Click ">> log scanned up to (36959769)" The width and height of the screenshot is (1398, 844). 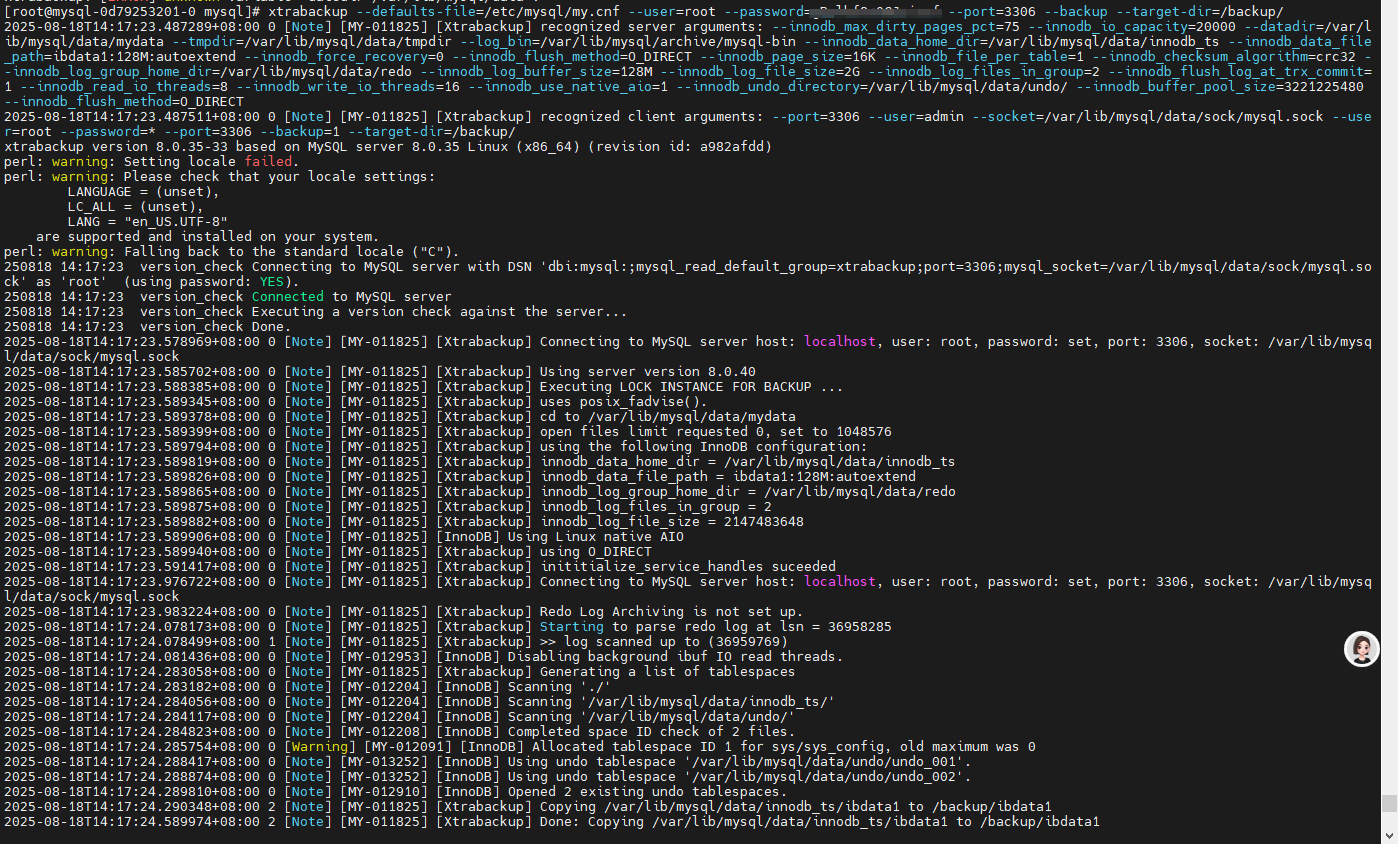click(663, 642)
